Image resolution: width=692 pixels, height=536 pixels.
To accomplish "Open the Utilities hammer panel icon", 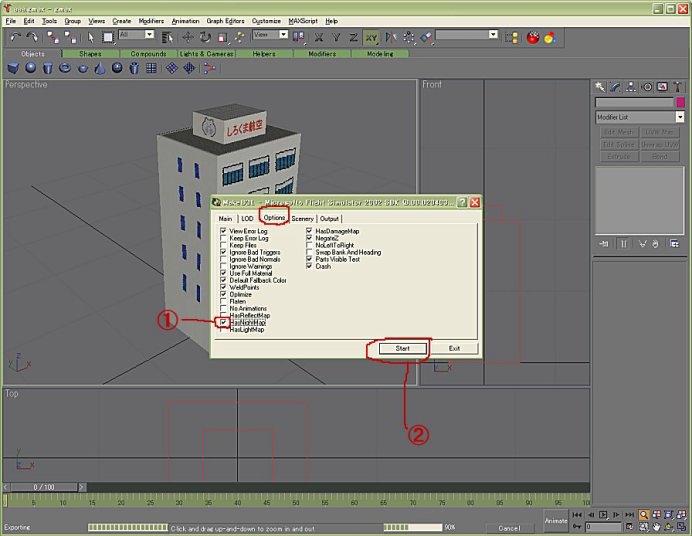I will pos(677,88).
